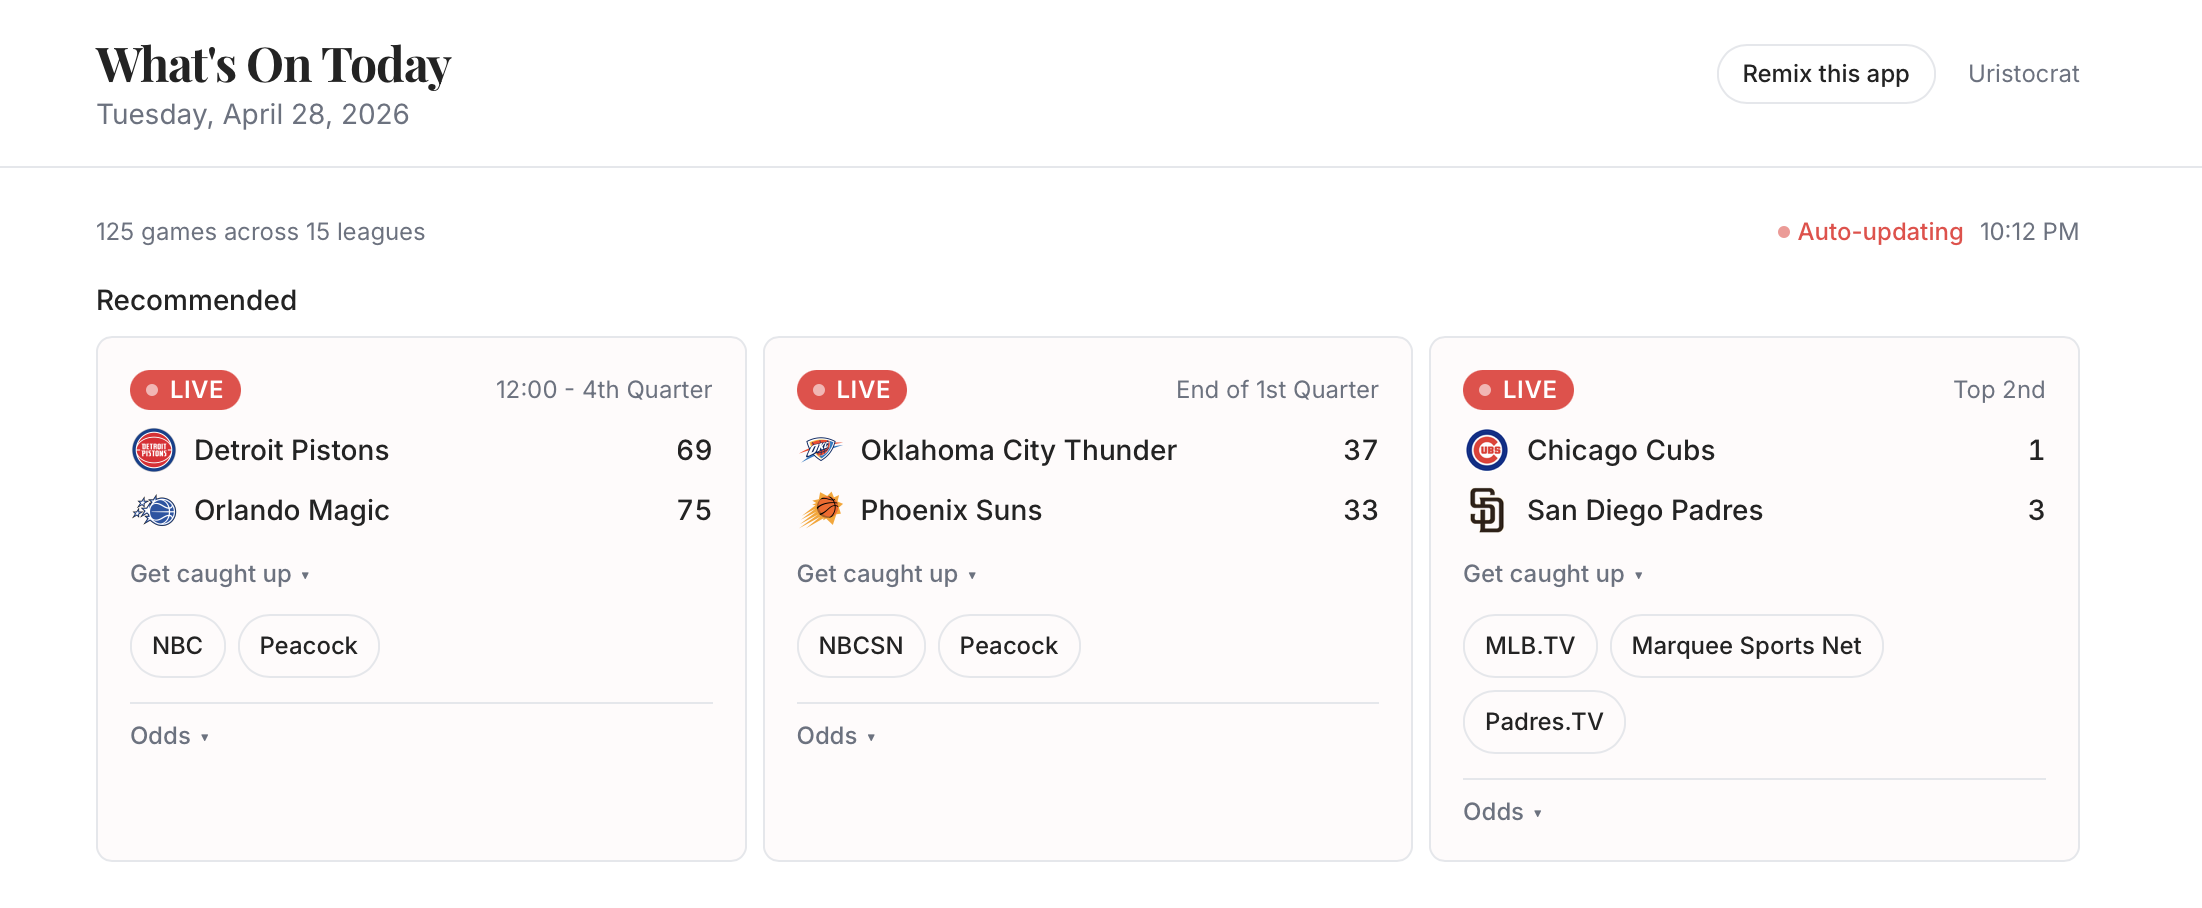Select the Padres.TV channel chip

click(1544, 722)
